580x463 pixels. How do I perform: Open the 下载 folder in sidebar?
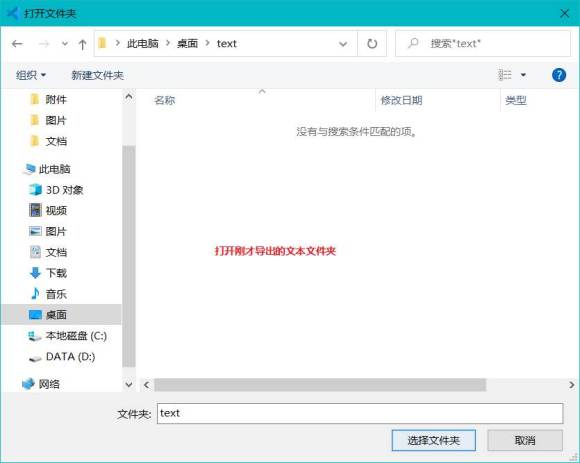click(48, 273)
